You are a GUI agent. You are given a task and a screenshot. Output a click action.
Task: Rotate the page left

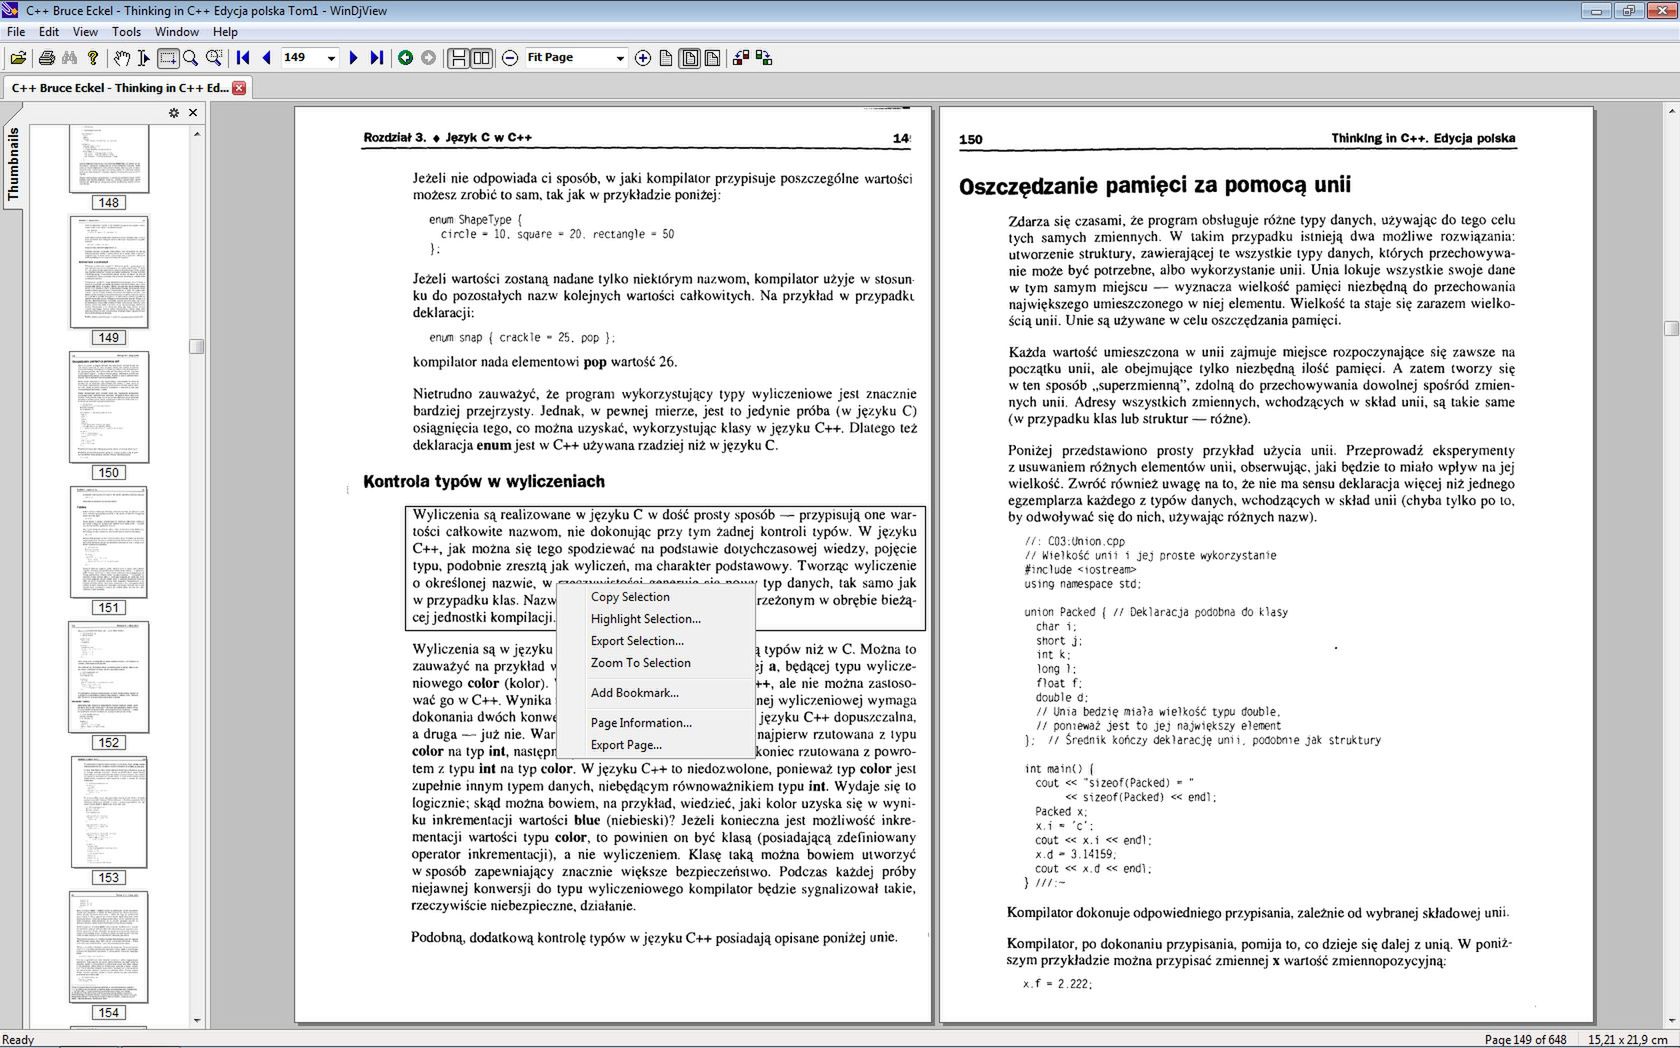click(x=741, y=58)
